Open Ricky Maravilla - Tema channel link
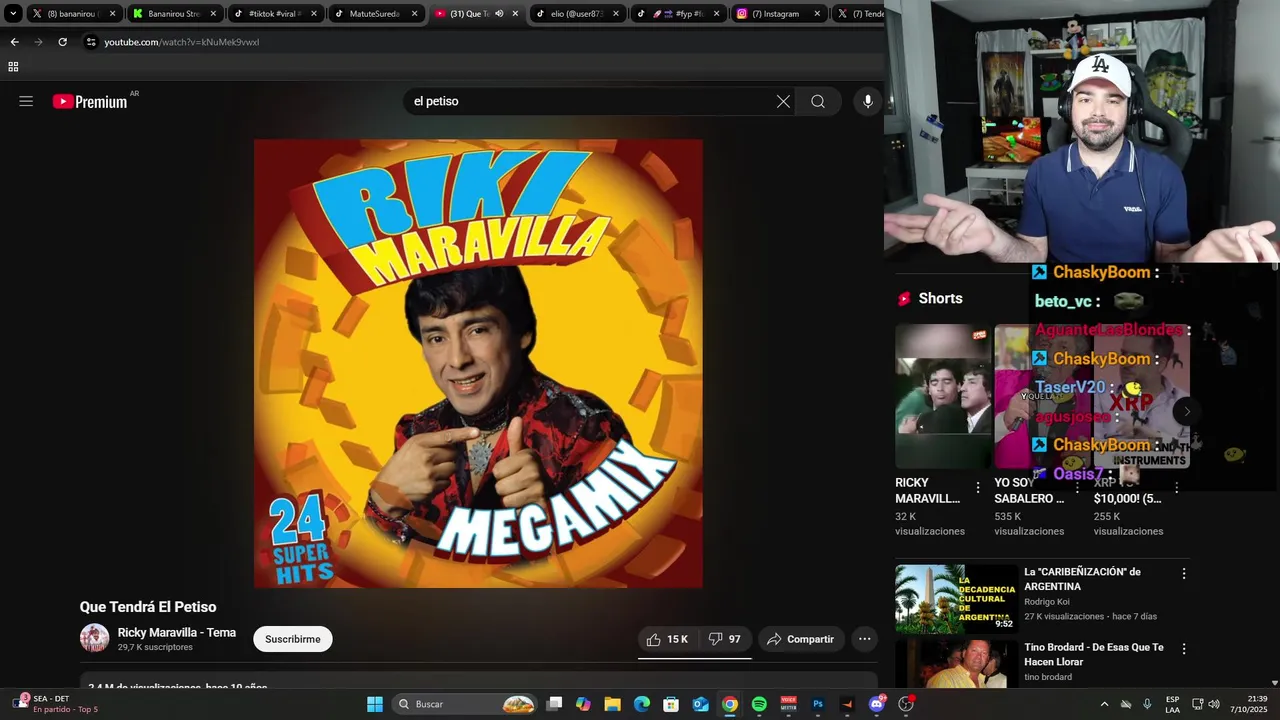 177,632
